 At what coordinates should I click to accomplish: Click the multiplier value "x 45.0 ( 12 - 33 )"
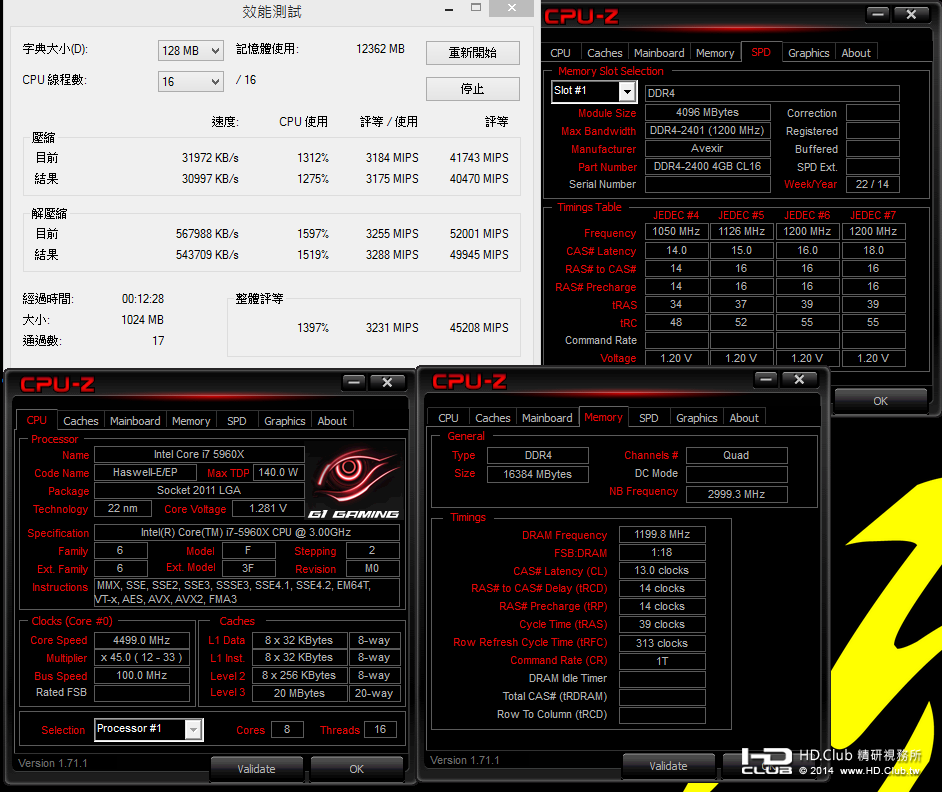click(142, 658)
